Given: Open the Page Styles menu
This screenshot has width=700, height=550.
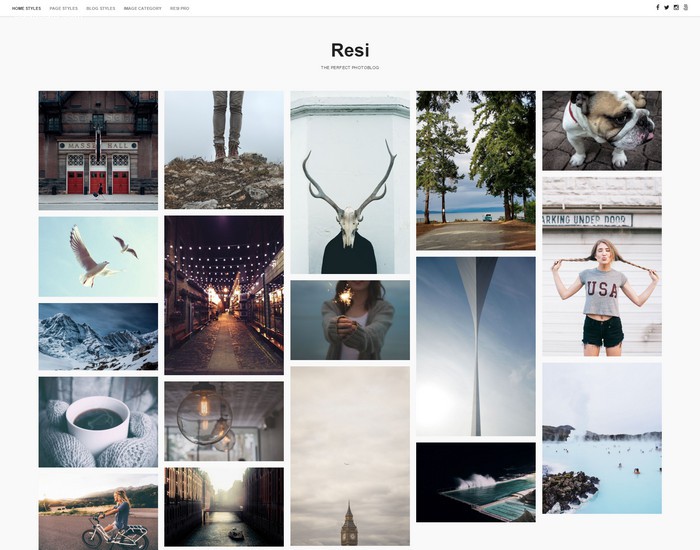Looking at the screenshot, I should point(63,8).
